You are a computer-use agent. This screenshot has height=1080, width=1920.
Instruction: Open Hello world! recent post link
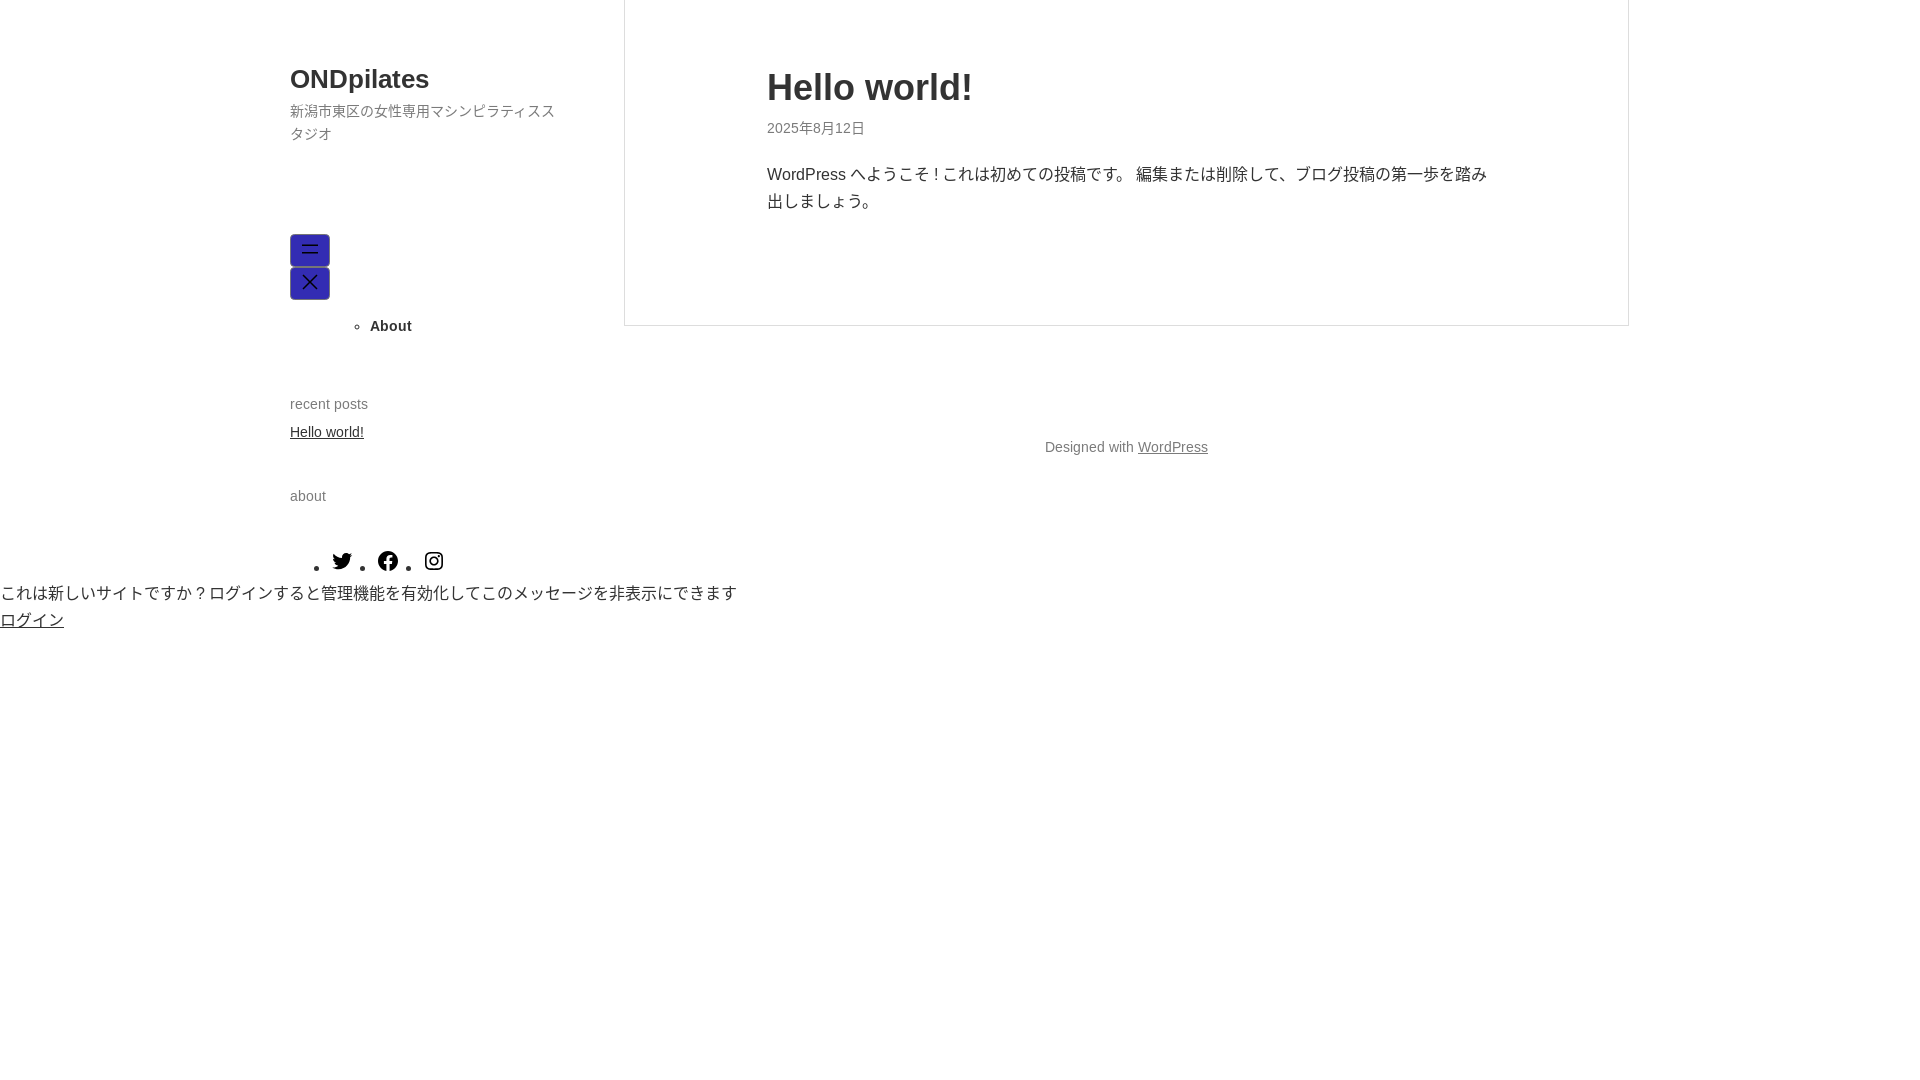pyautogui.click(x=327, y=432)
